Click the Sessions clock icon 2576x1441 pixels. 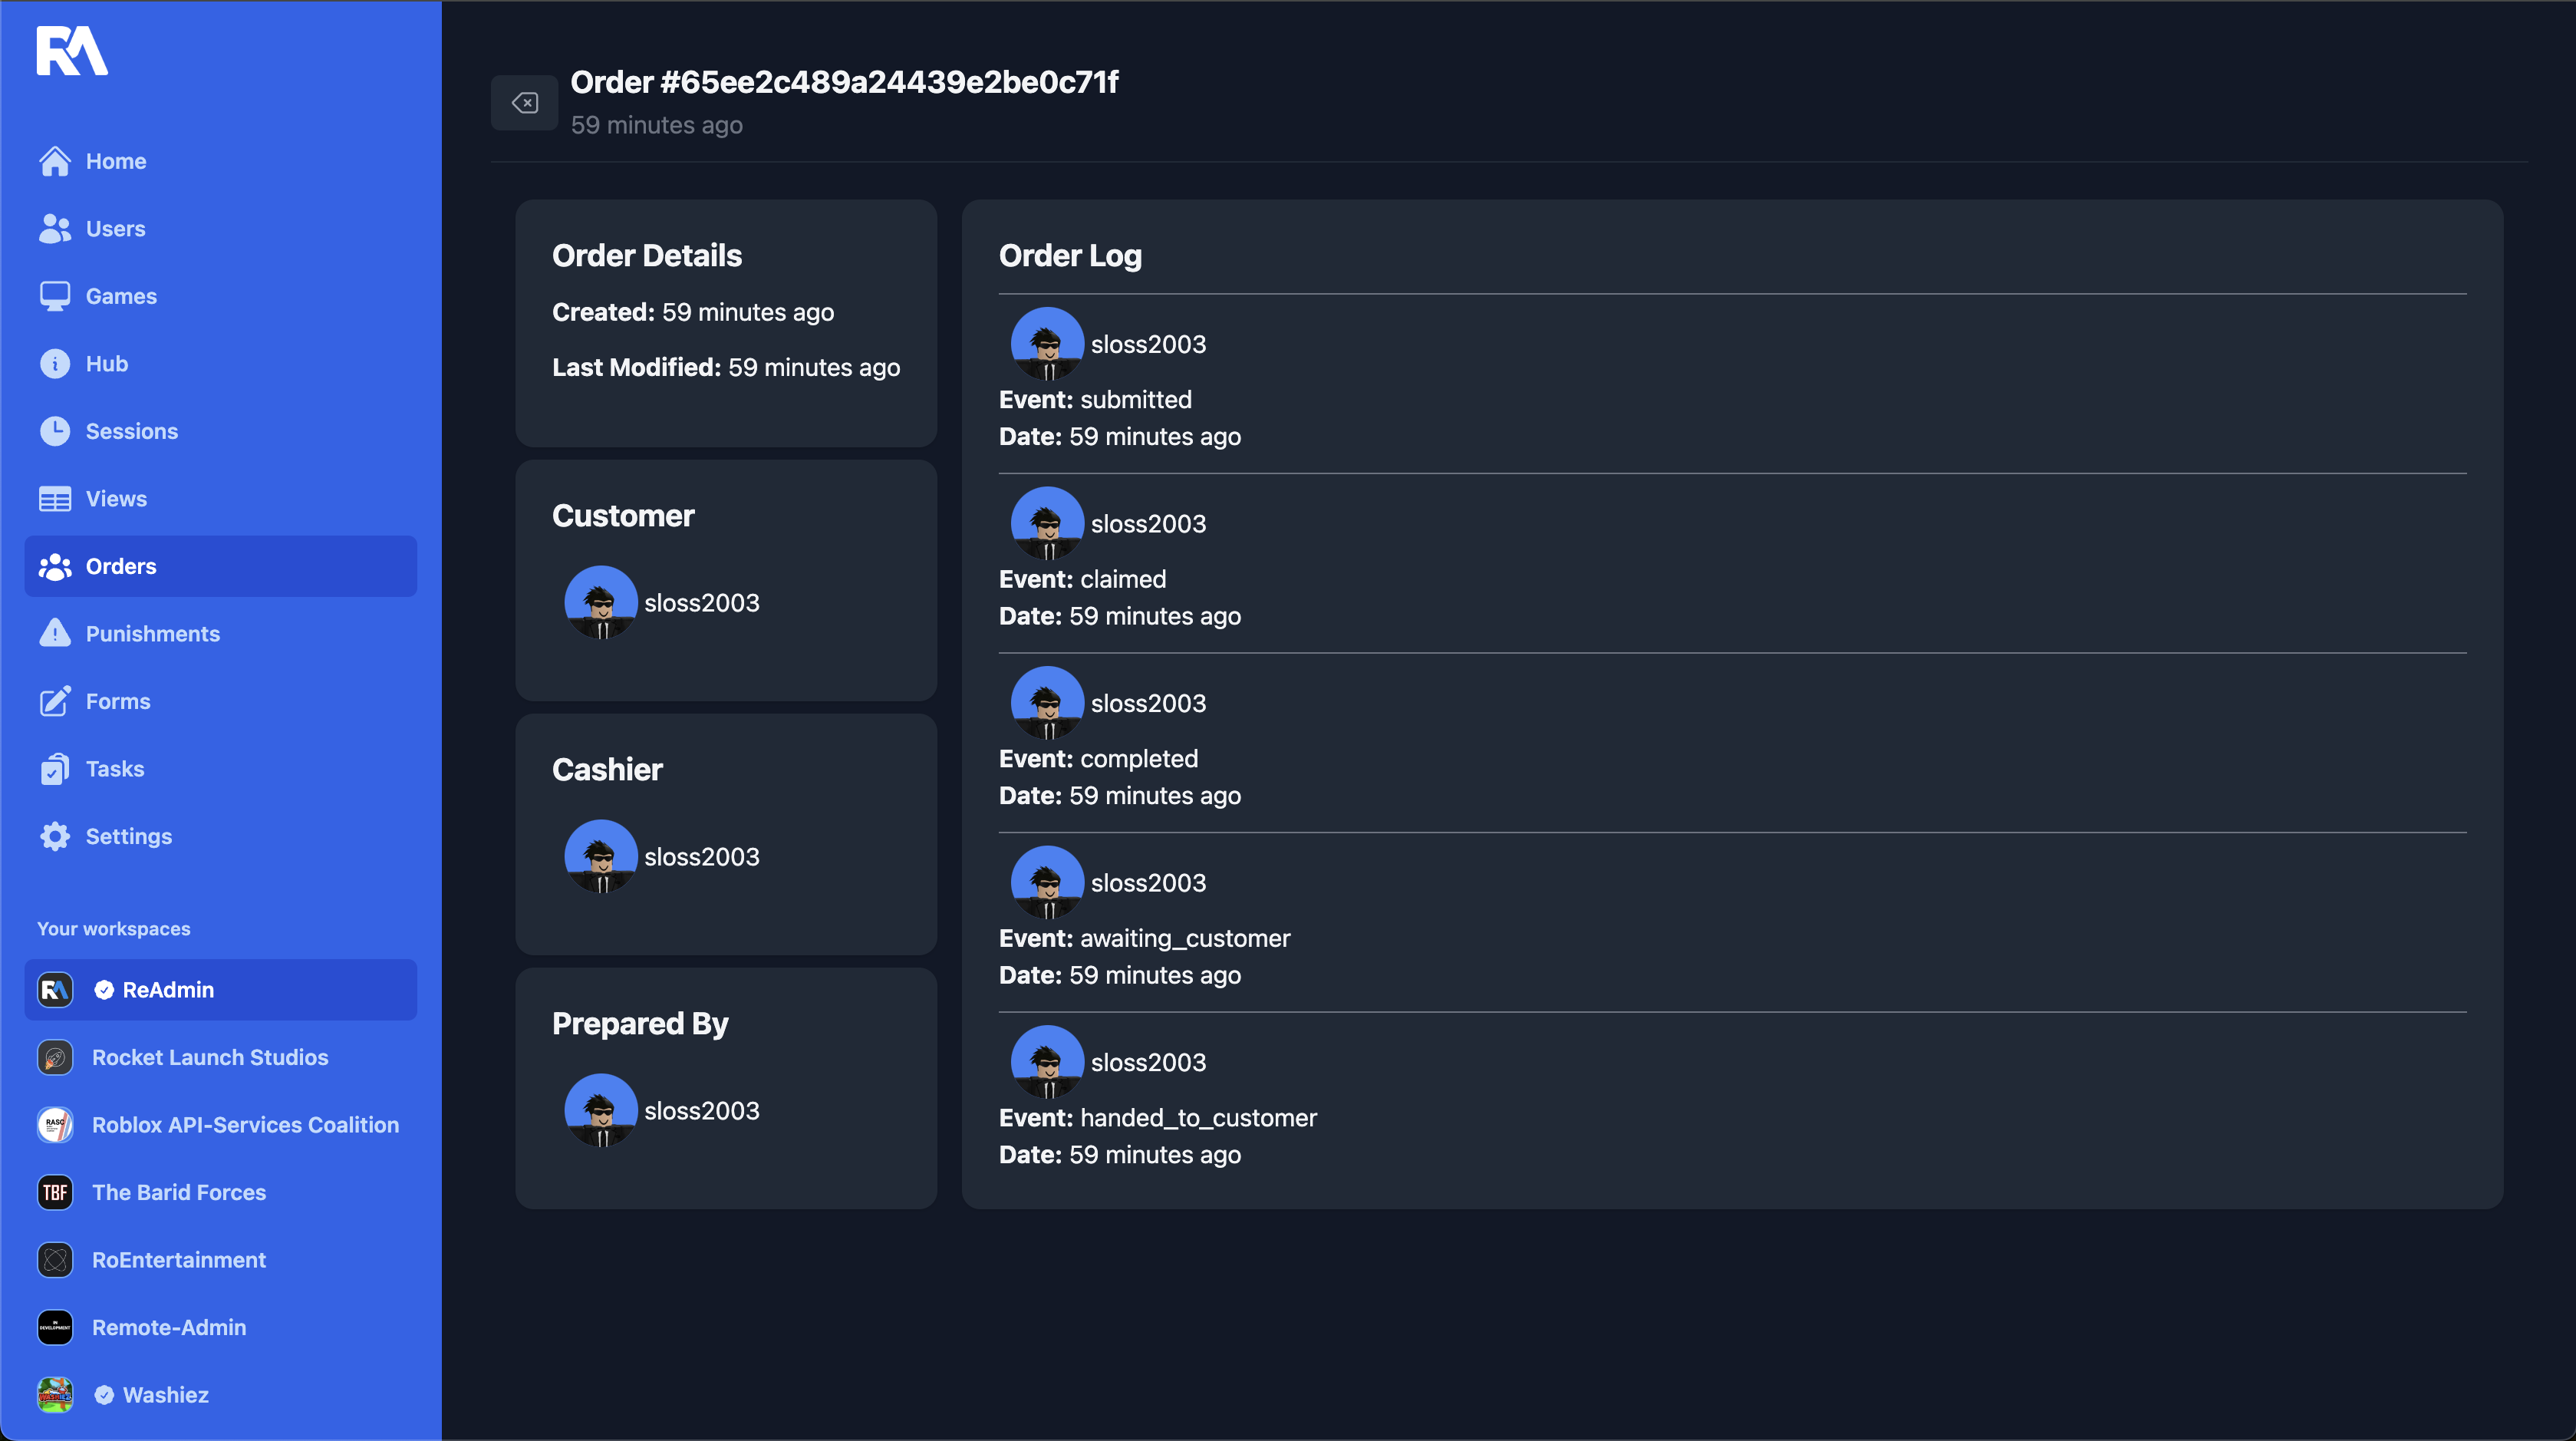[x=55, y=431]
